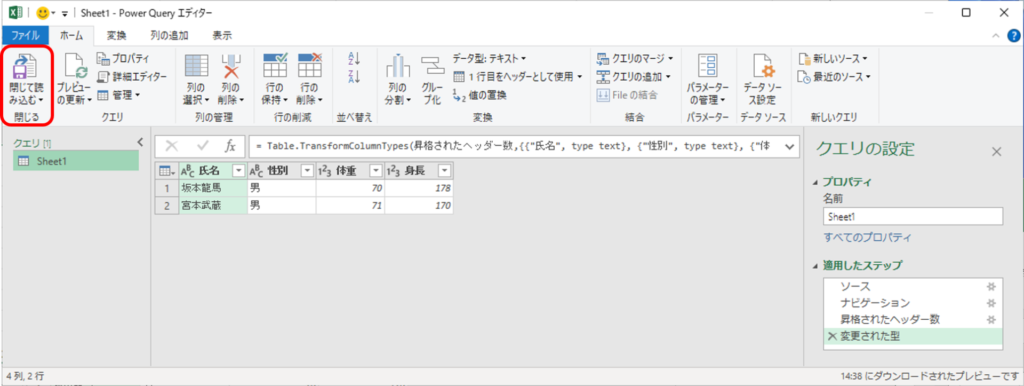Open the 体重 column filter dropdown
The width and height of the screenshot is (1024, 386).
[376, 170]
